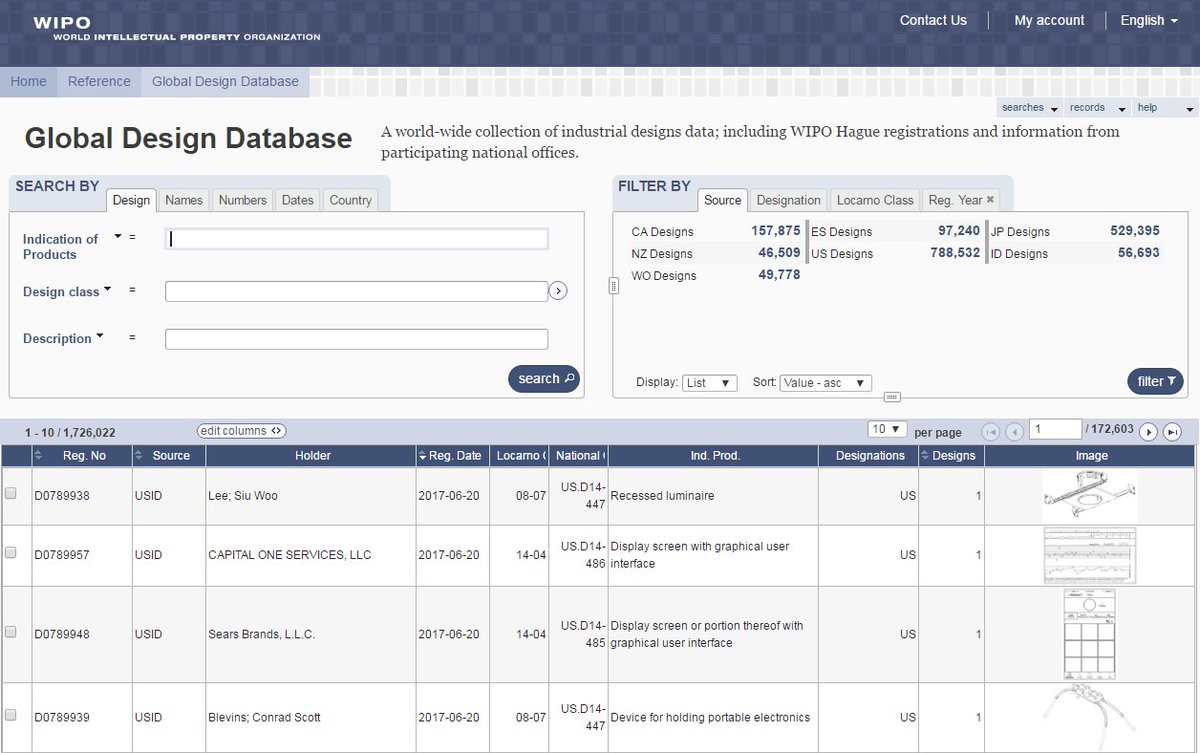Go to next results page
The image size is (1200, 753).
1149,431
